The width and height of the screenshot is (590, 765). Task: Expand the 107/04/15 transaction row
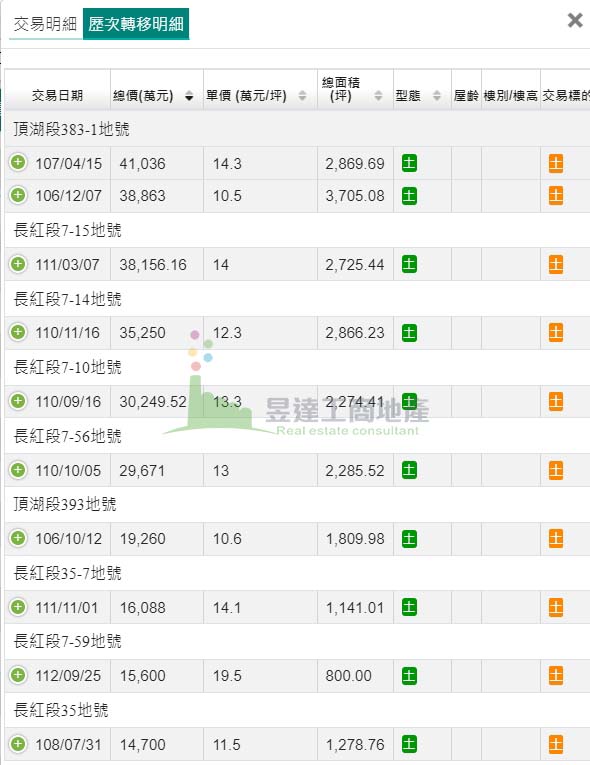[18, 162]
